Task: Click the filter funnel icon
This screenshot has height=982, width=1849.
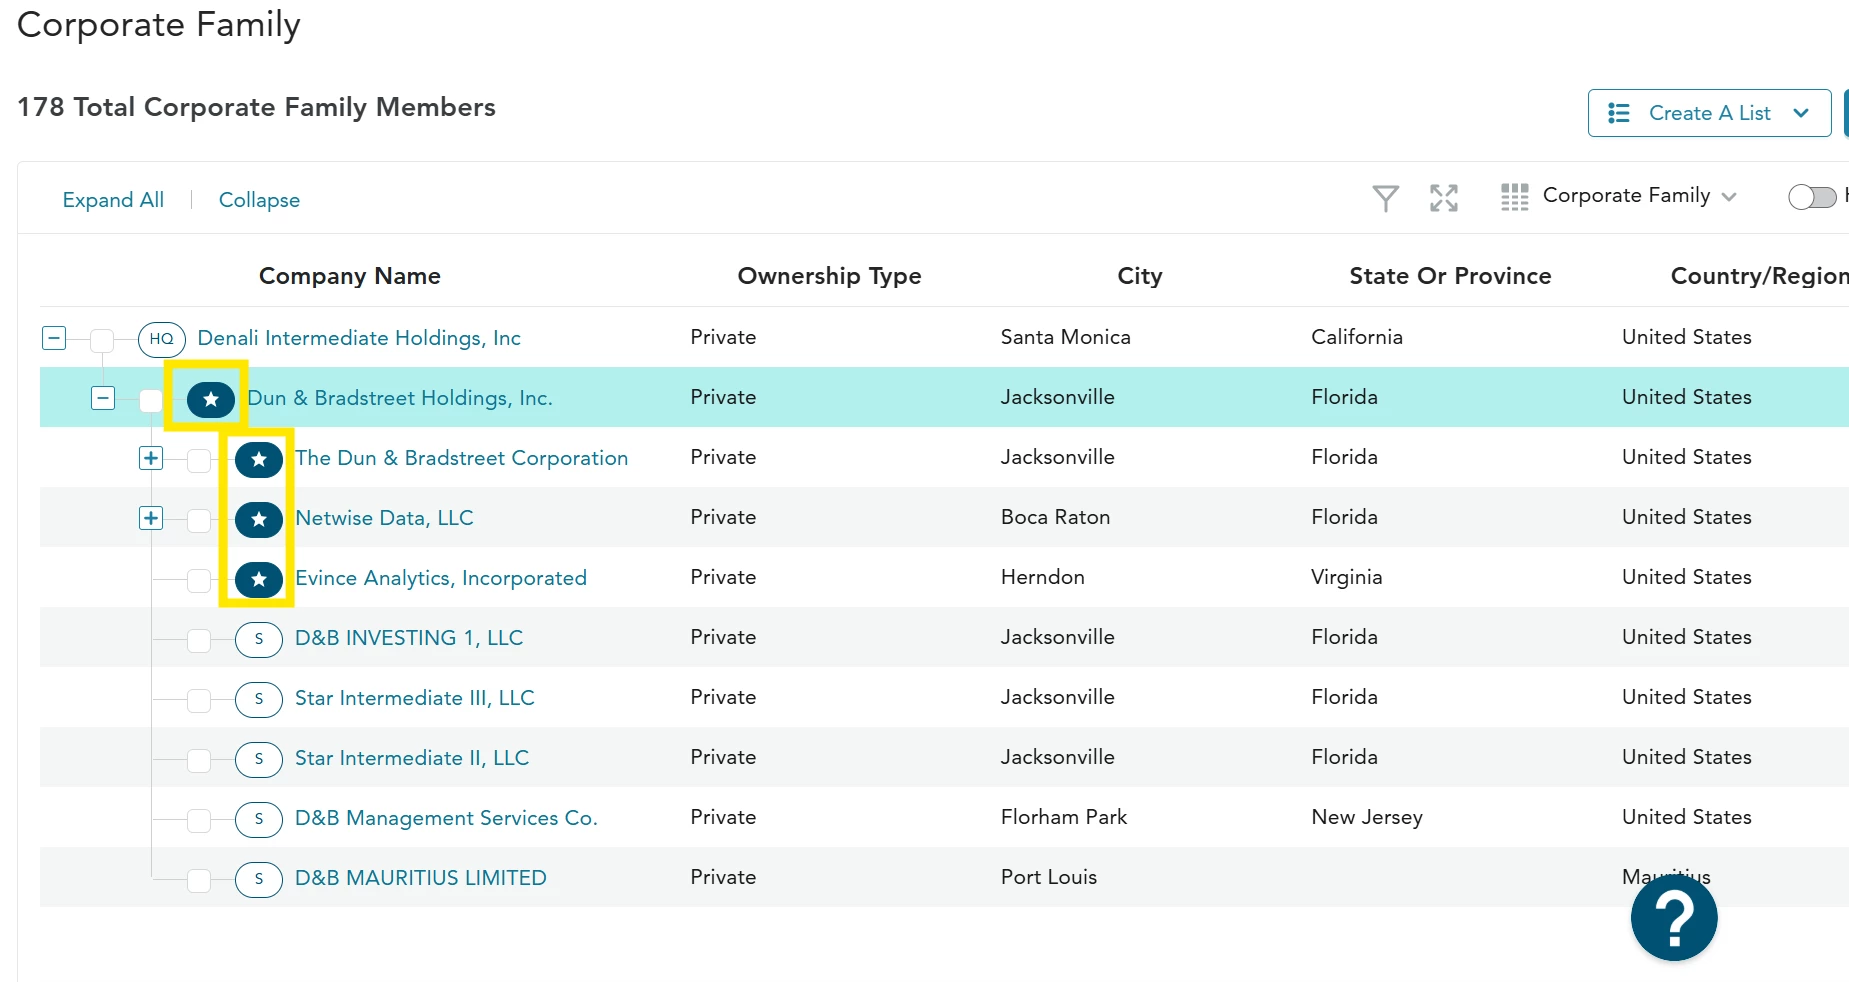Action: point(1385,198)
